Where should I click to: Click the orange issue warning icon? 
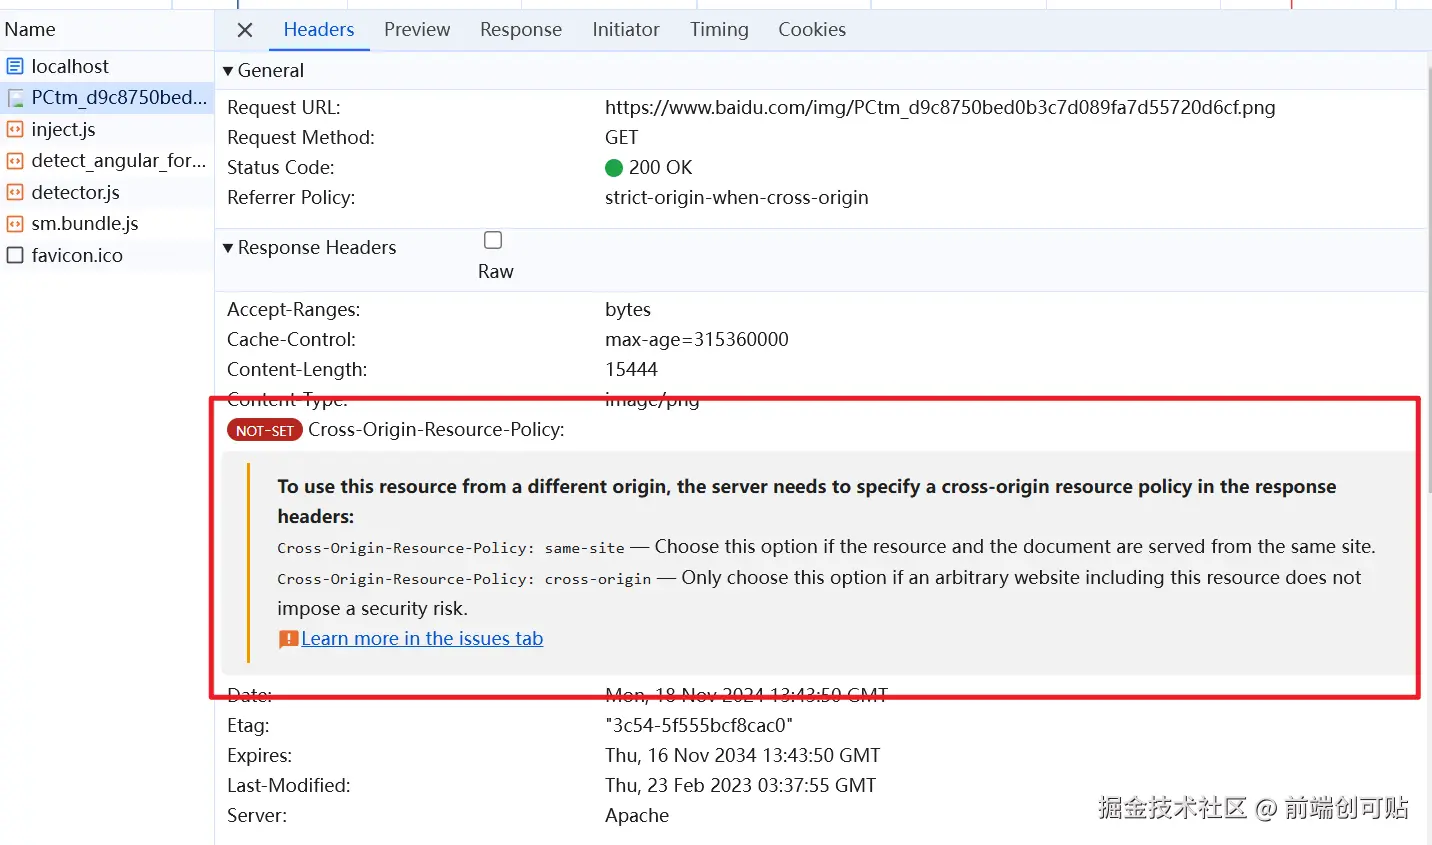(288, 639)
